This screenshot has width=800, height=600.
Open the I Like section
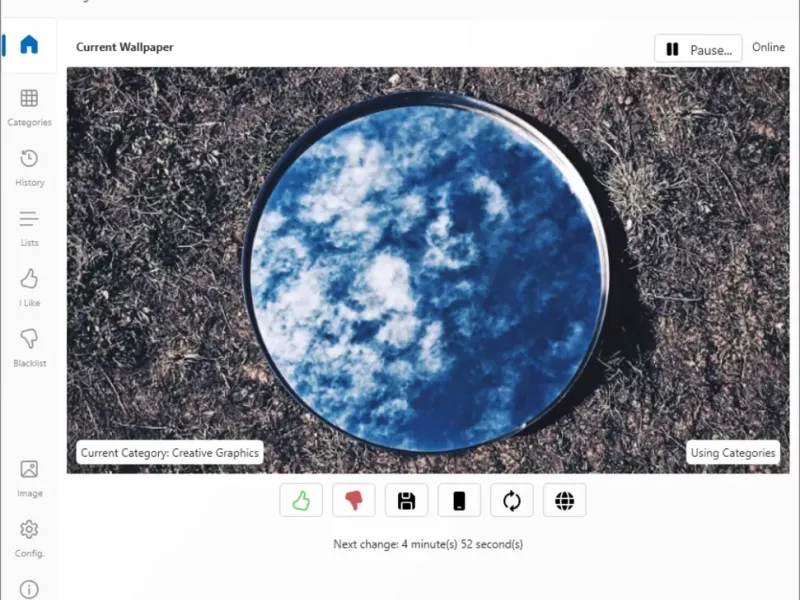coord(29,288)
